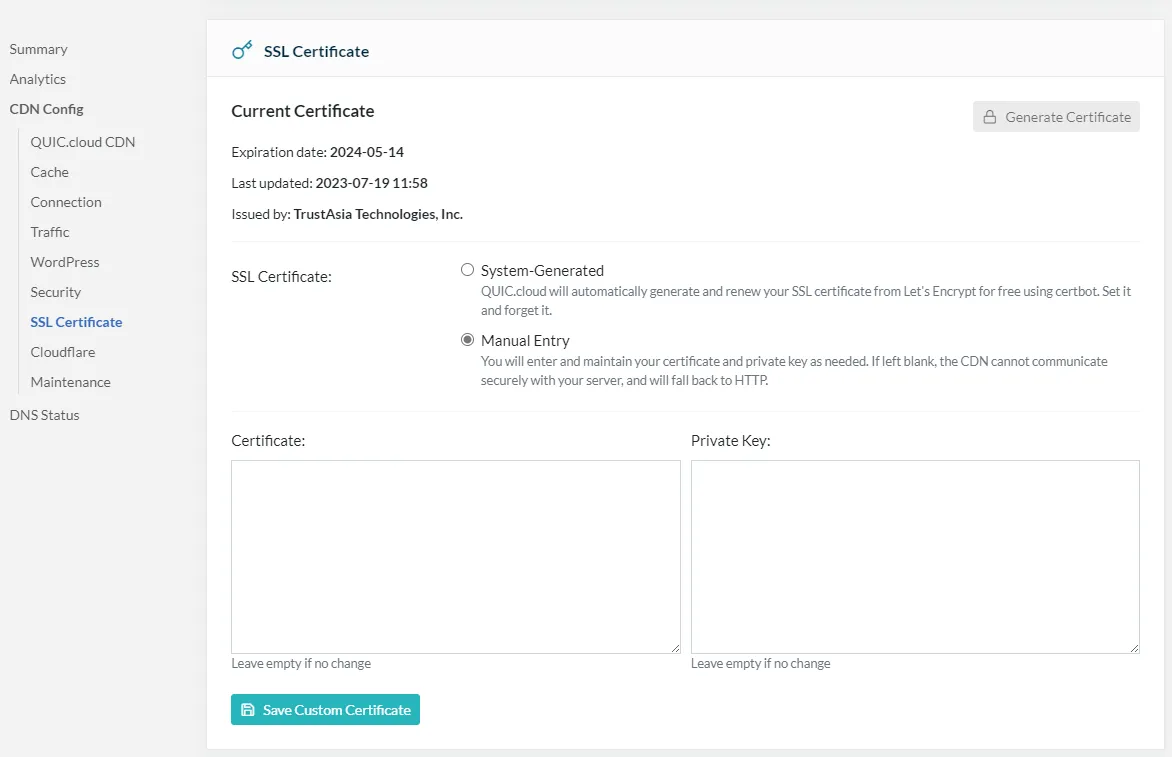Go to Analytics in the sidebar
The width and height of the screenshot is (1172, 757).
(x=38, y=79)
